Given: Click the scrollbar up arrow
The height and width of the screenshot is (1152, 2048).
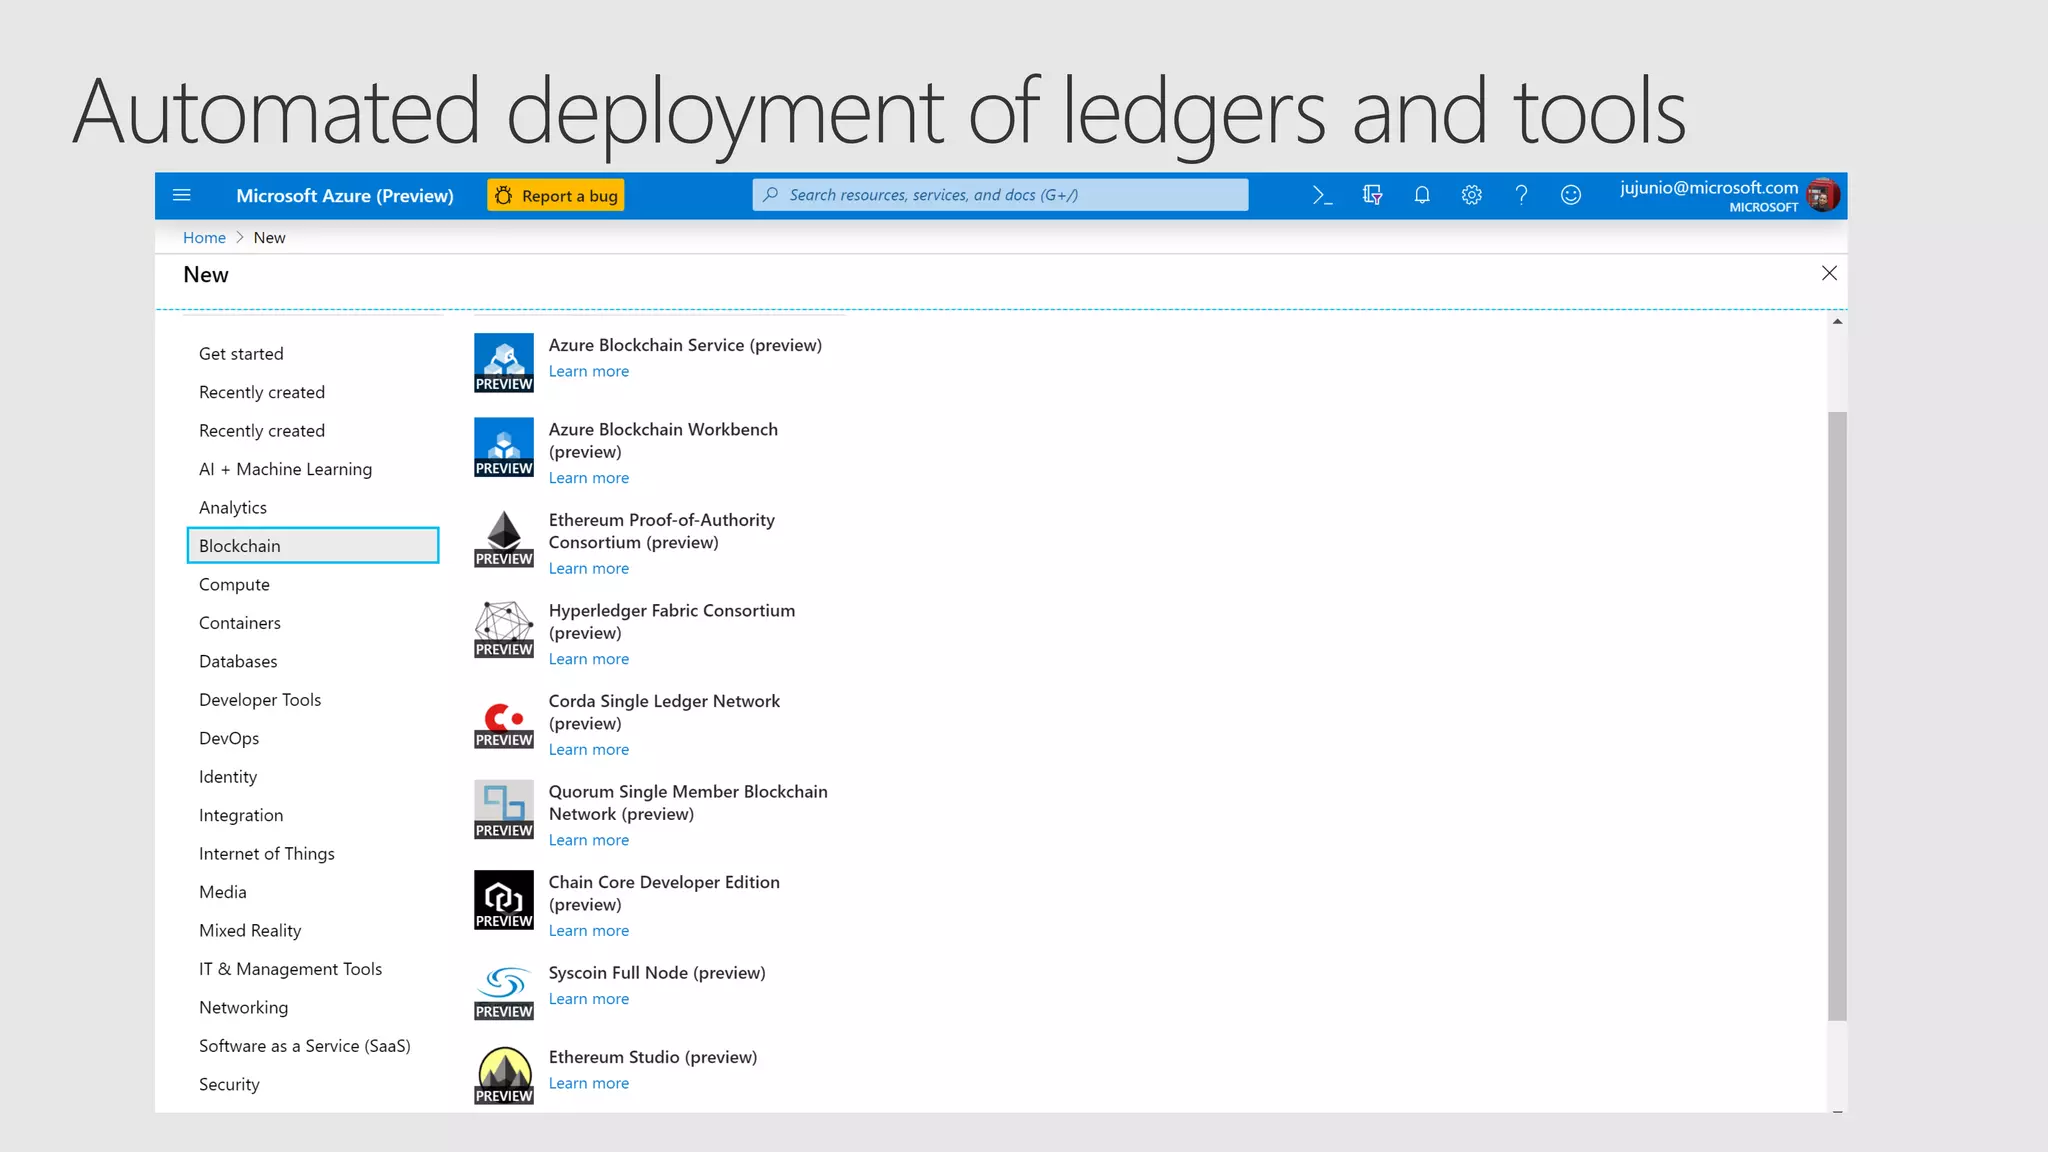Looking at the screenshot, I should [1837, 322].
